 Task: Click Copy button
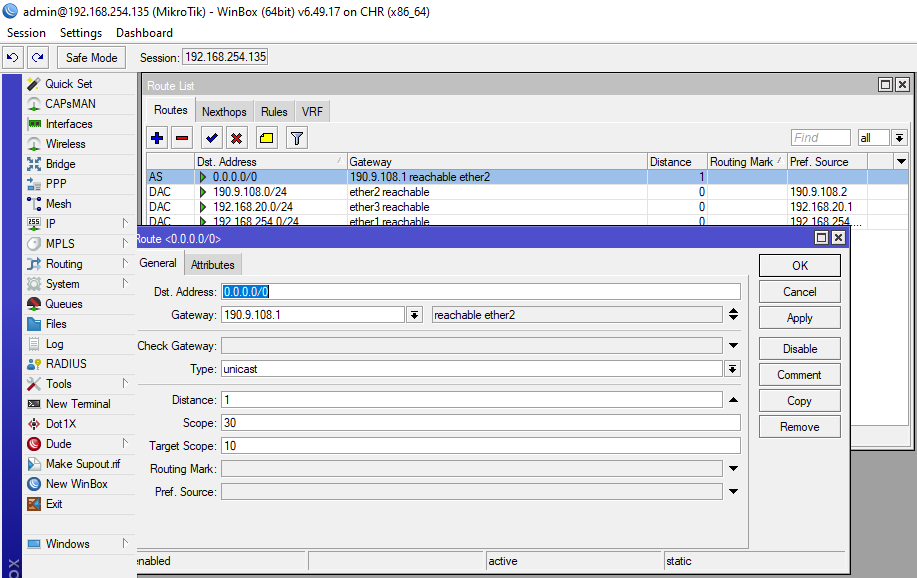pyautogui.click(x=799, y=401)
